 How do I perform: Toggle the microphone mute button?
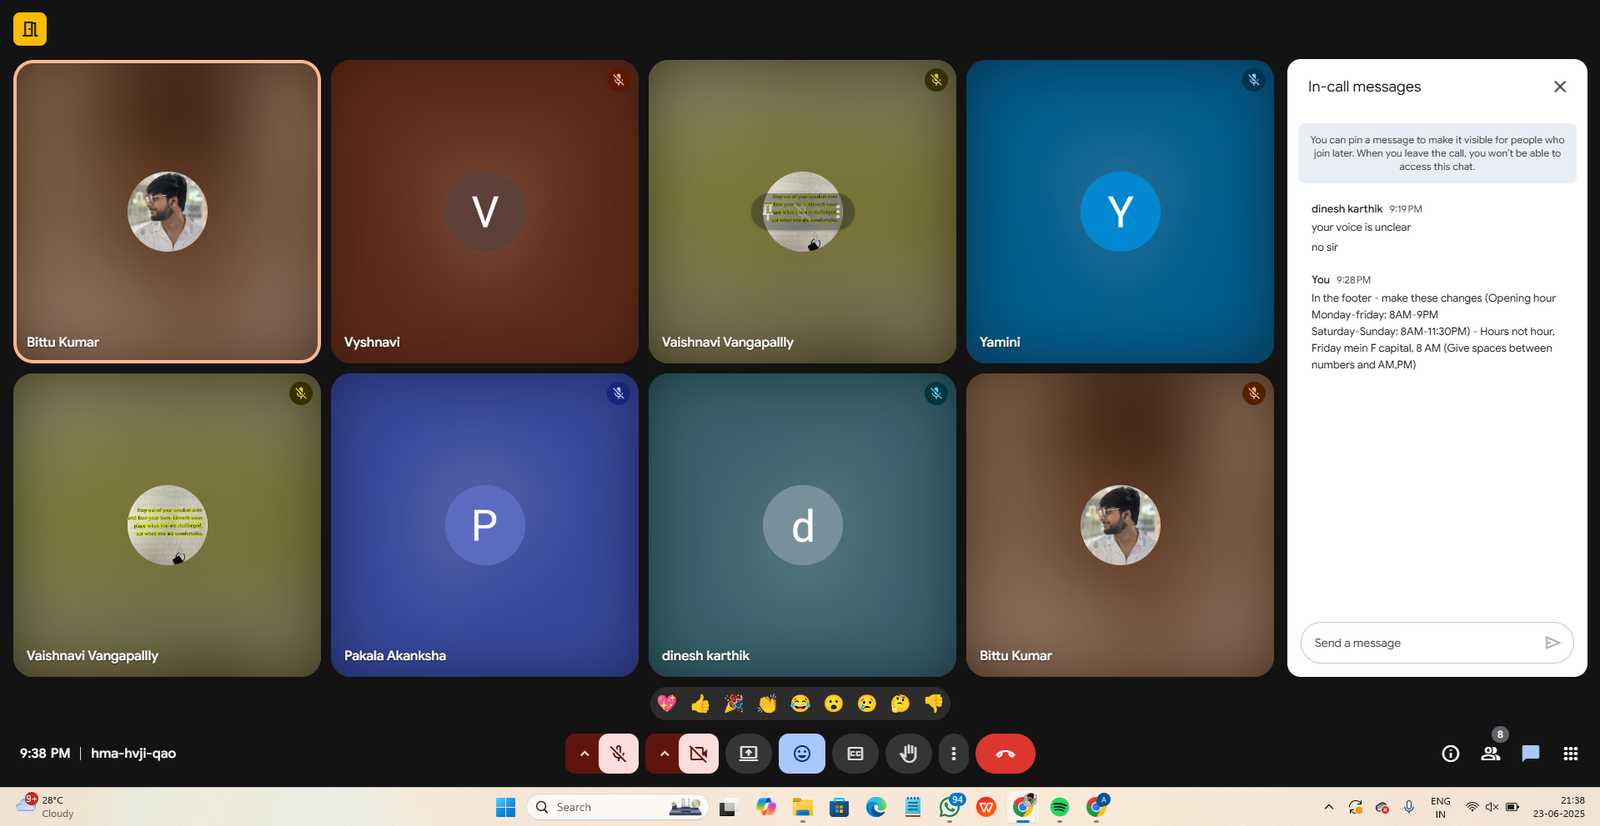coord(618,754)
